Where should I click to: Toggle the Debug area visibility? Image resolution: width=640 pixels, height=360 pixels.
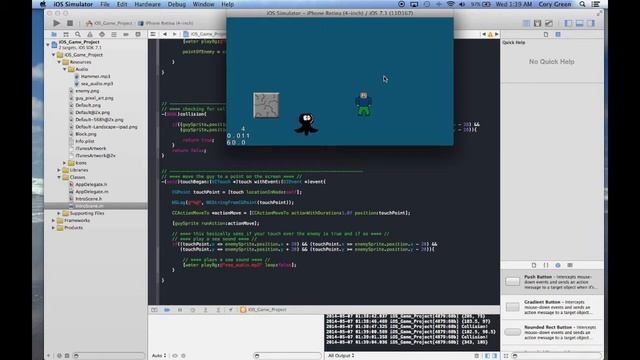point(580,23)
